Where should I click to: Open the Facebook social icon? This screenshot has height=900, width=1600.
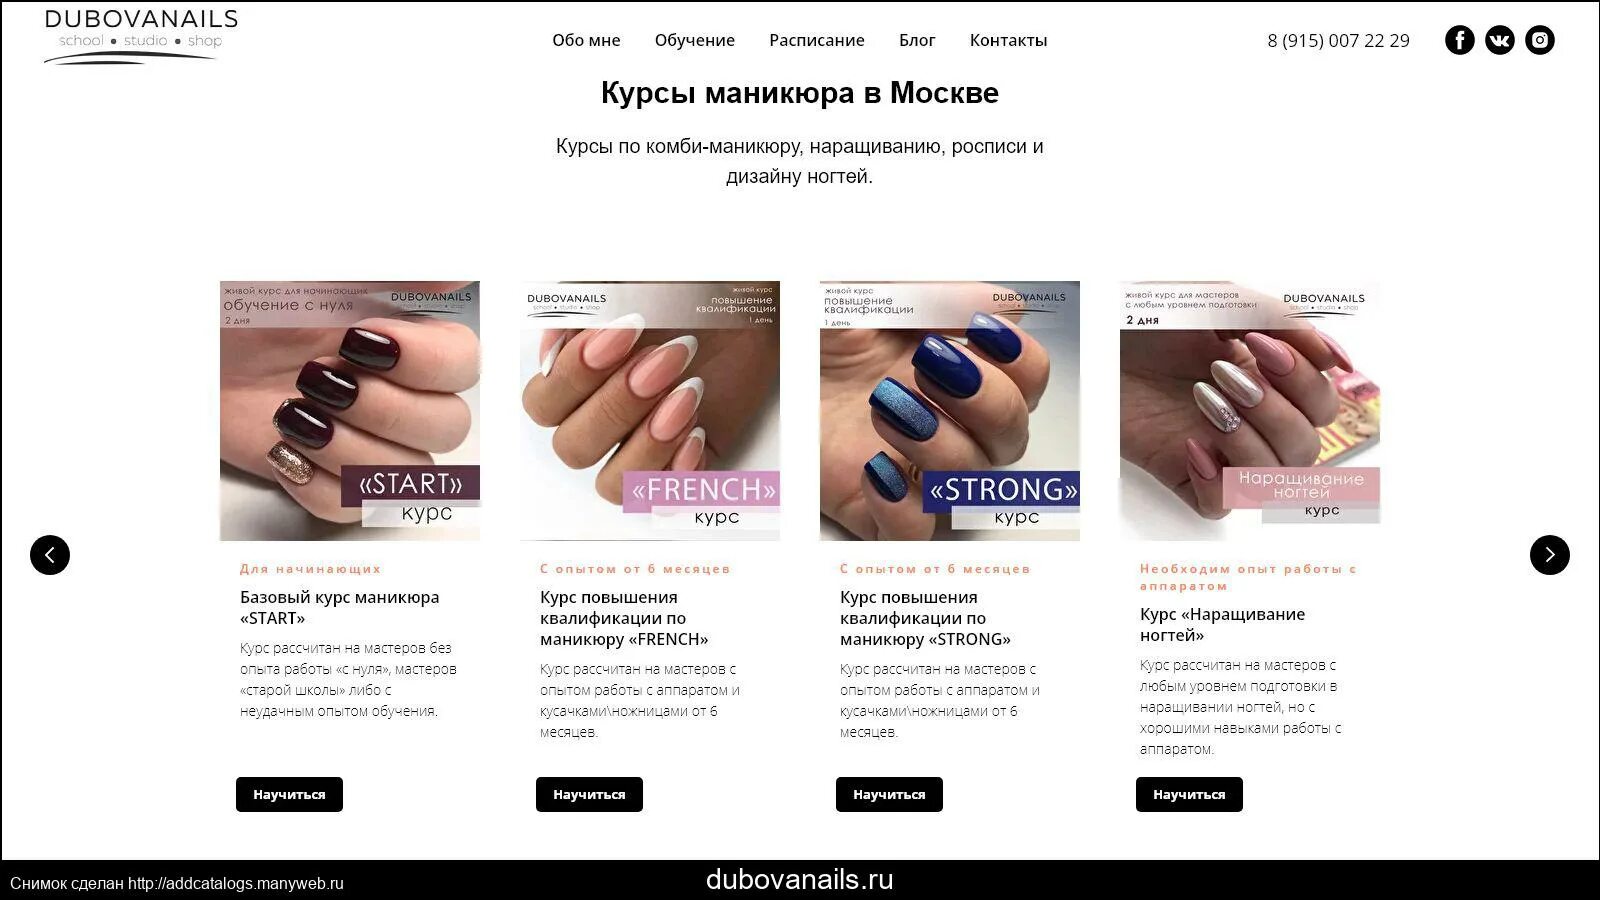[x=1459, y=40]
